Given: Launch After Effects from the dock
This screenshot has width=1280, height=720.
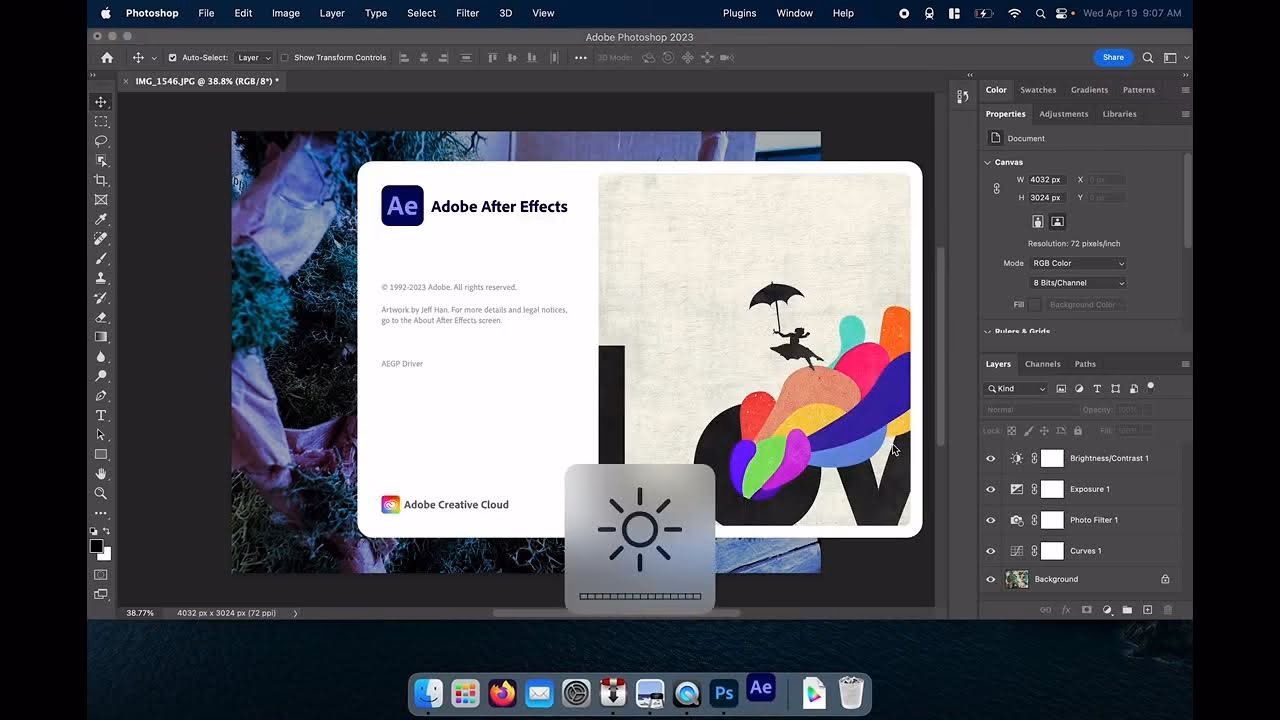Looking at the screenshot, I should click(760, 688).
